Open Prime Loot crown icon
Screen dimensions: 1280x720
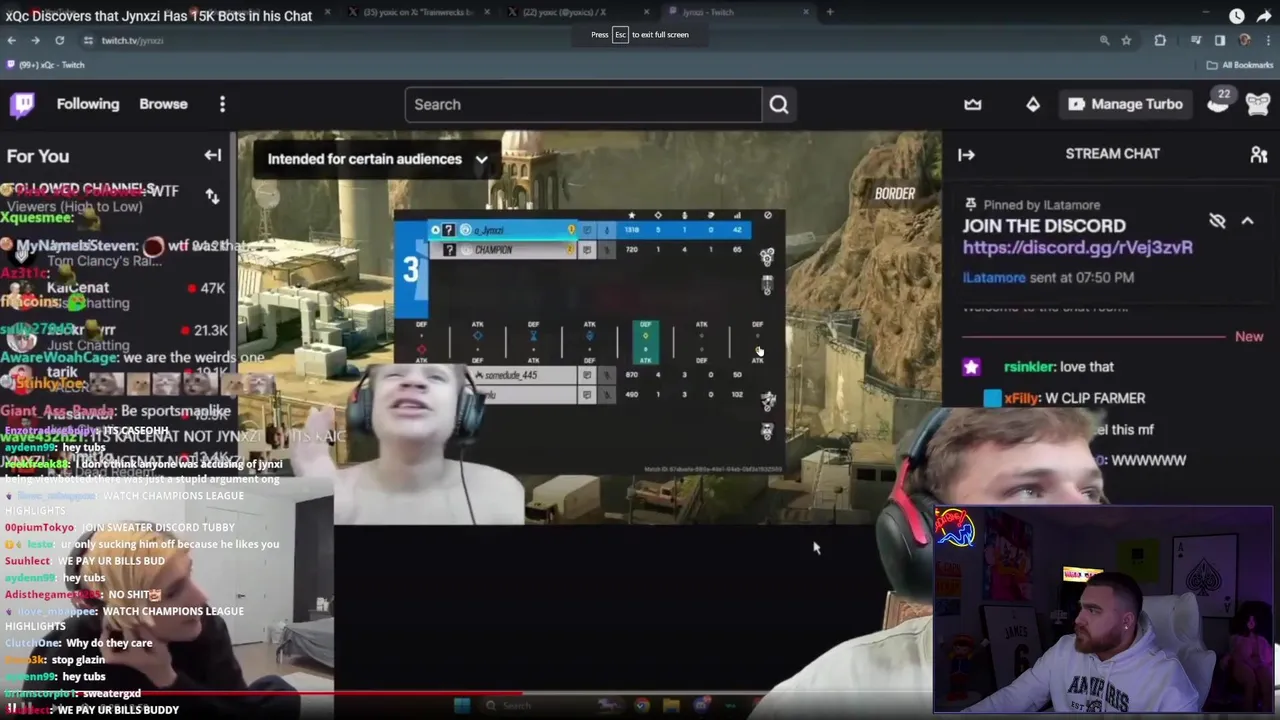point(973,104)
